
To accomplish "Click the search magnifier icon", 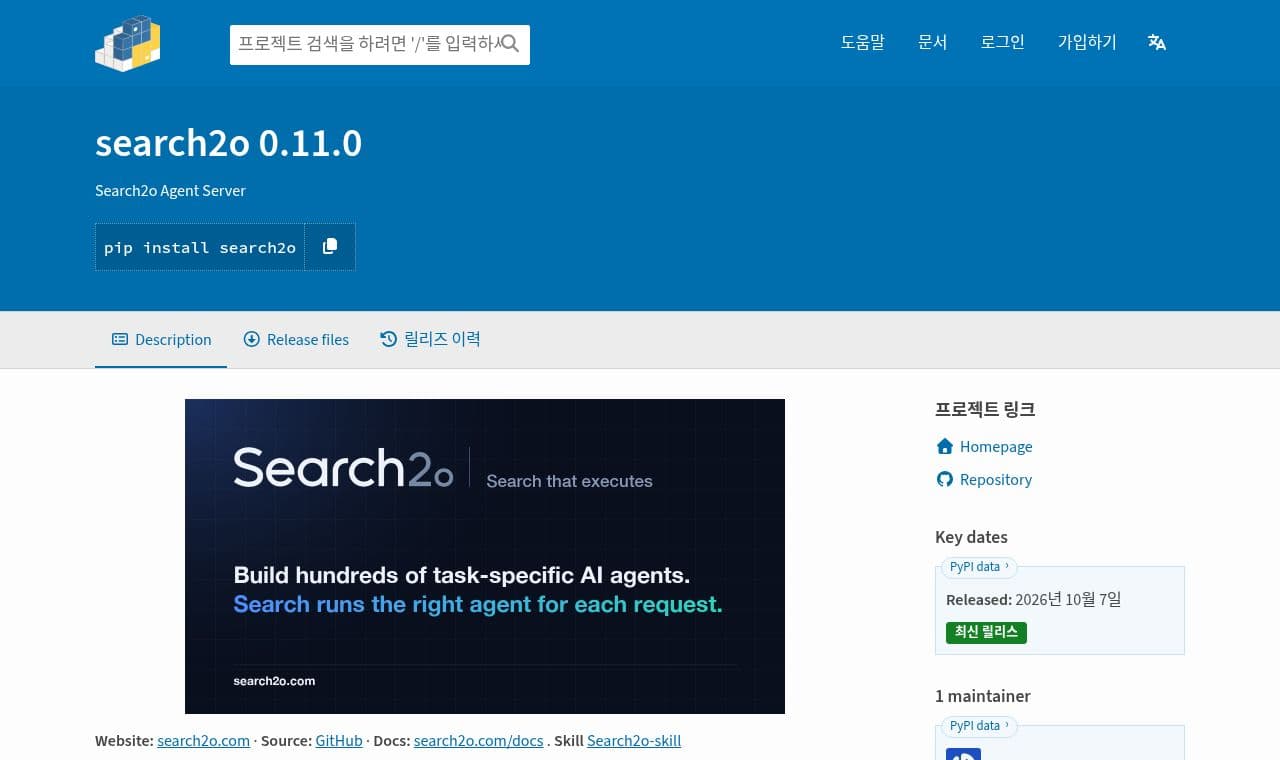I will (510, 44).
